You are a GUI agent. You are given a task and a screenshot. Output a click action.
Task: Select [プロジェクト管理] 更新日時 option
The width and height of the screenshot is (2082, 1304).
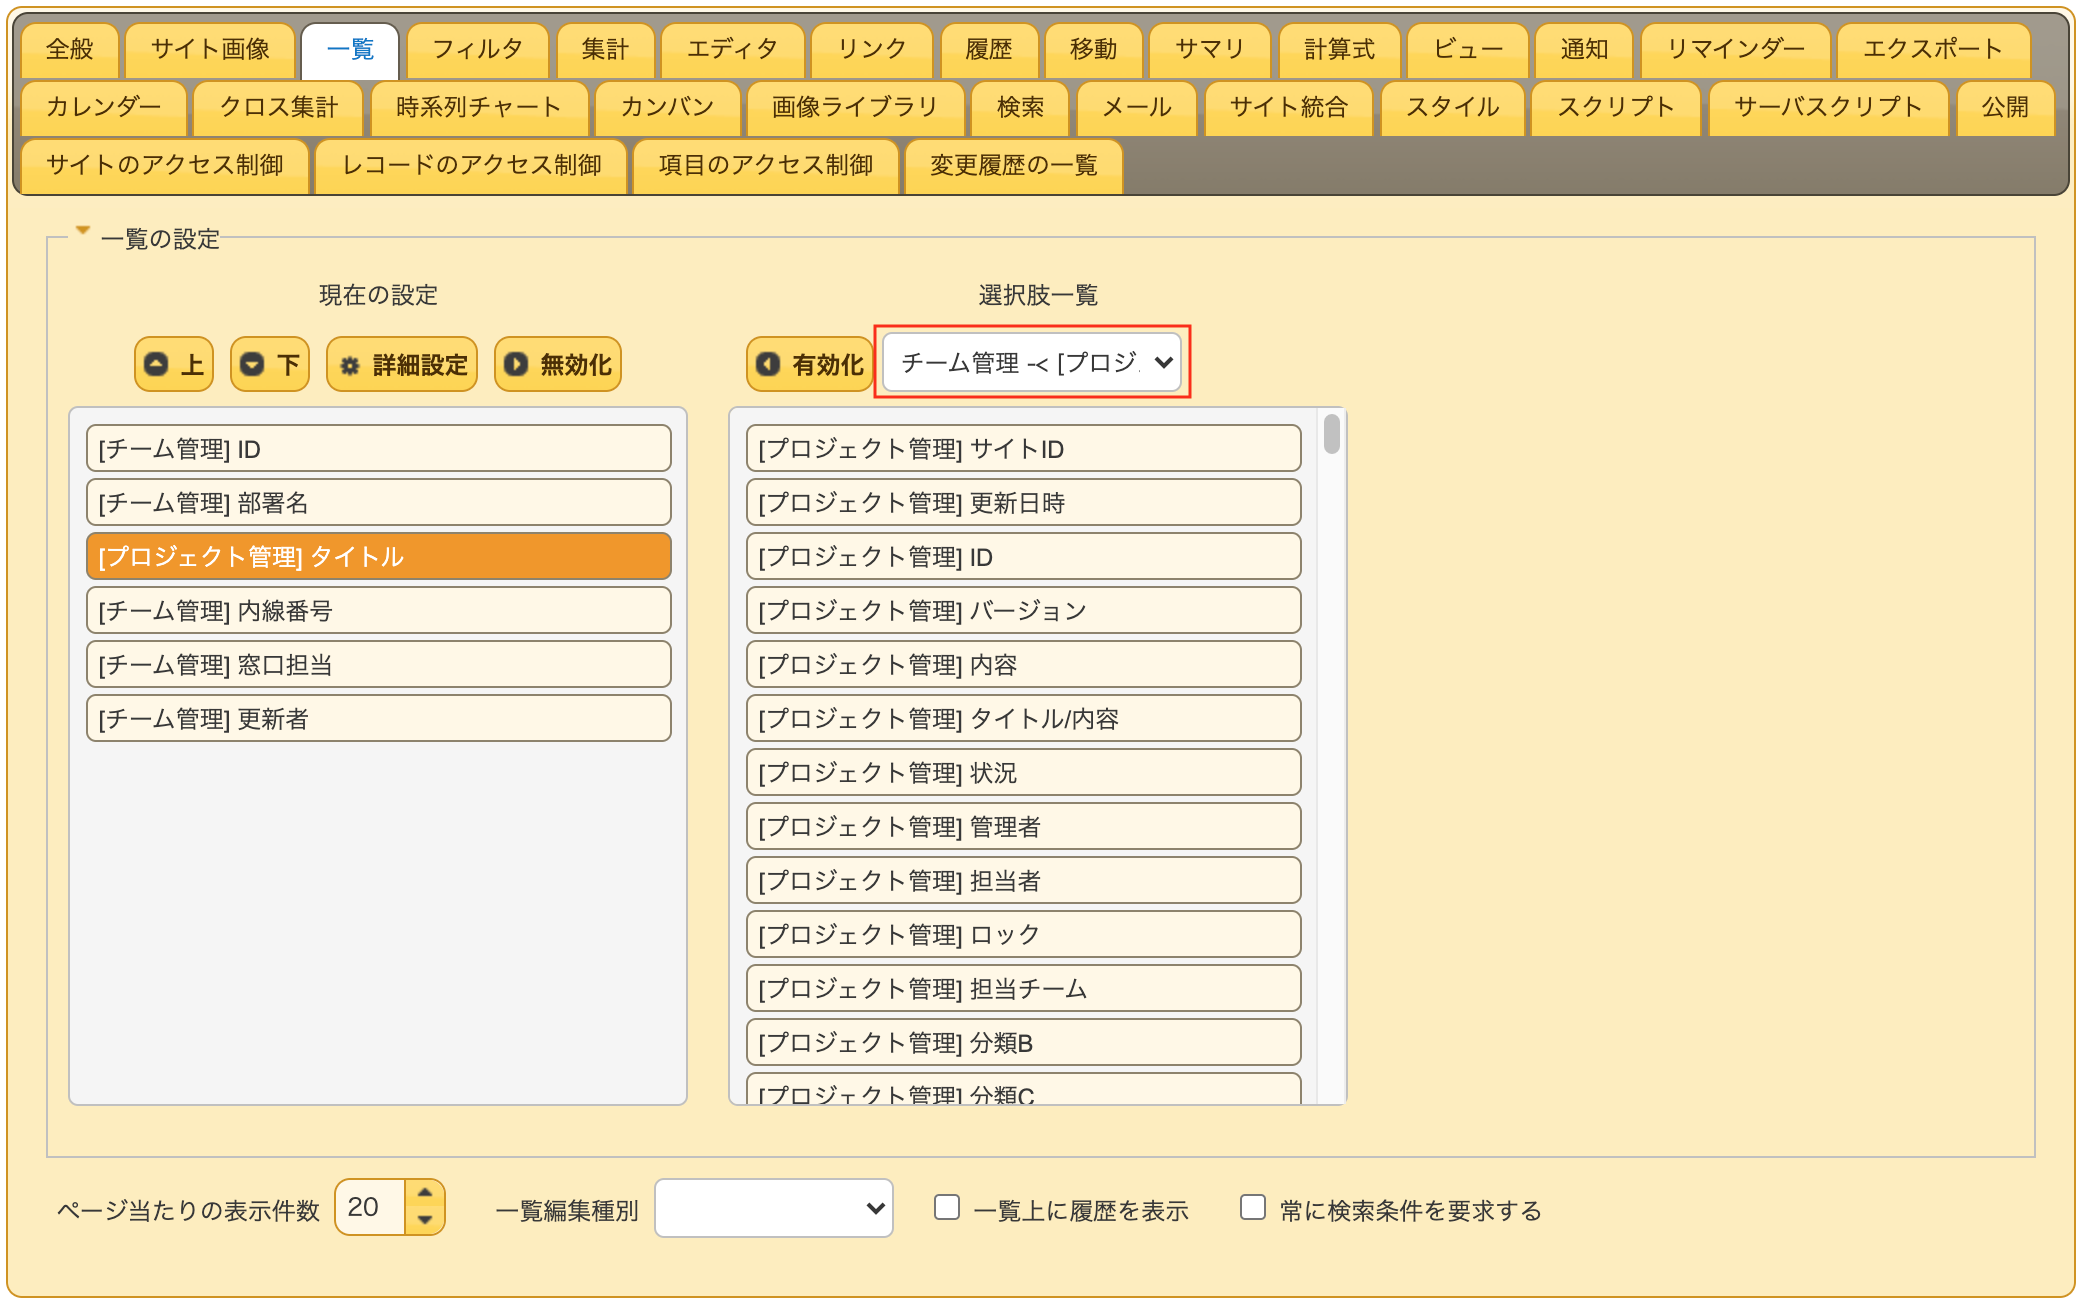(x=1024, y=502)
